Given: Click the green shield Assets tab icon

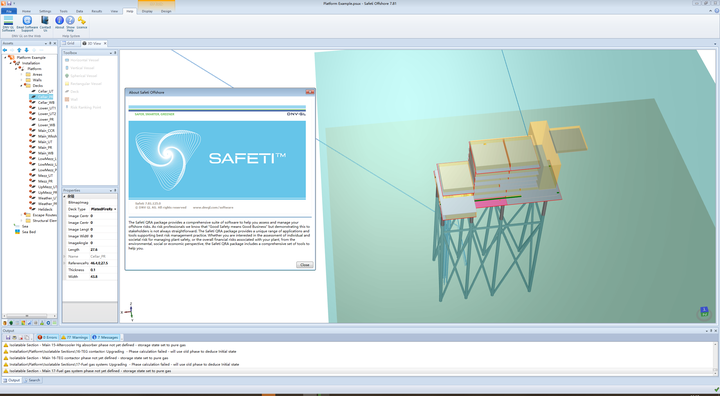Looking at the screenshot, I should (11, 323).
